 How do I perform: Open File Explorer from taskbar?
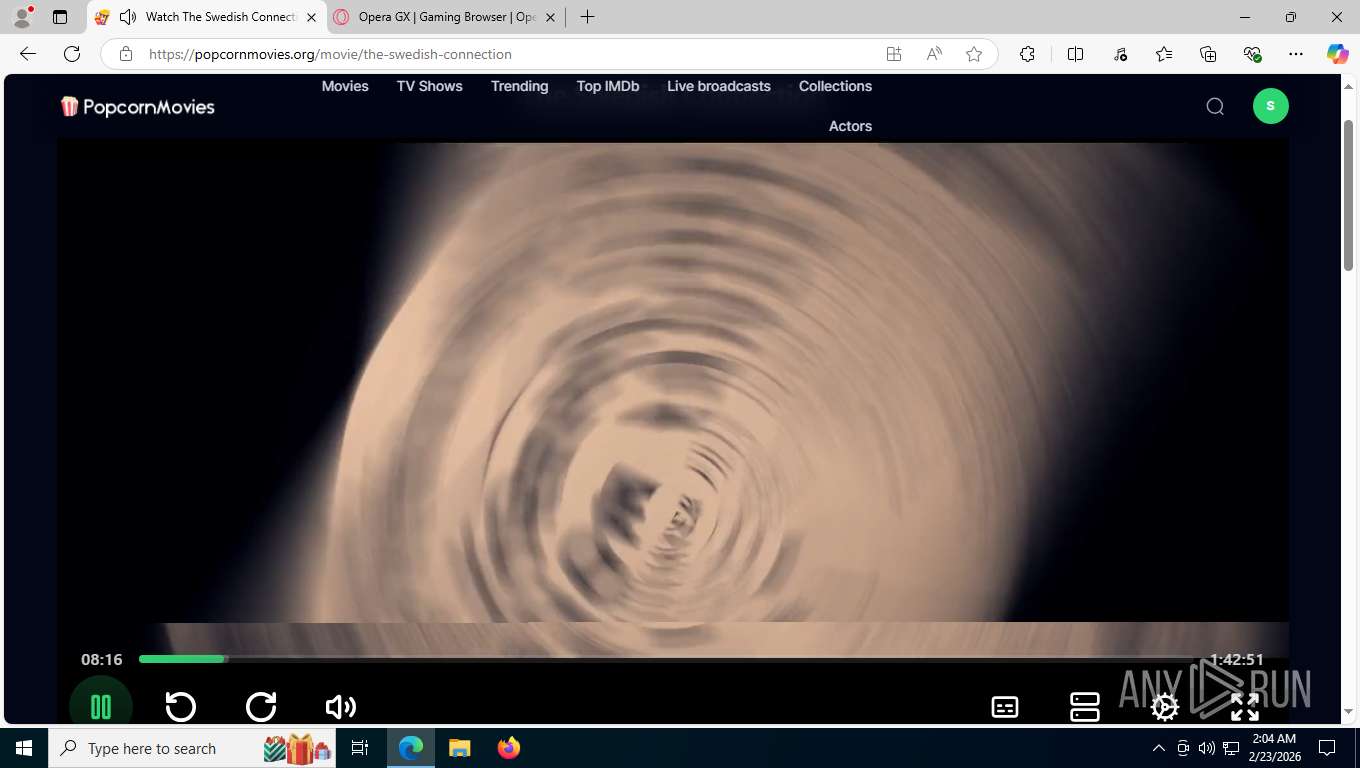click(x=460, y=748)
